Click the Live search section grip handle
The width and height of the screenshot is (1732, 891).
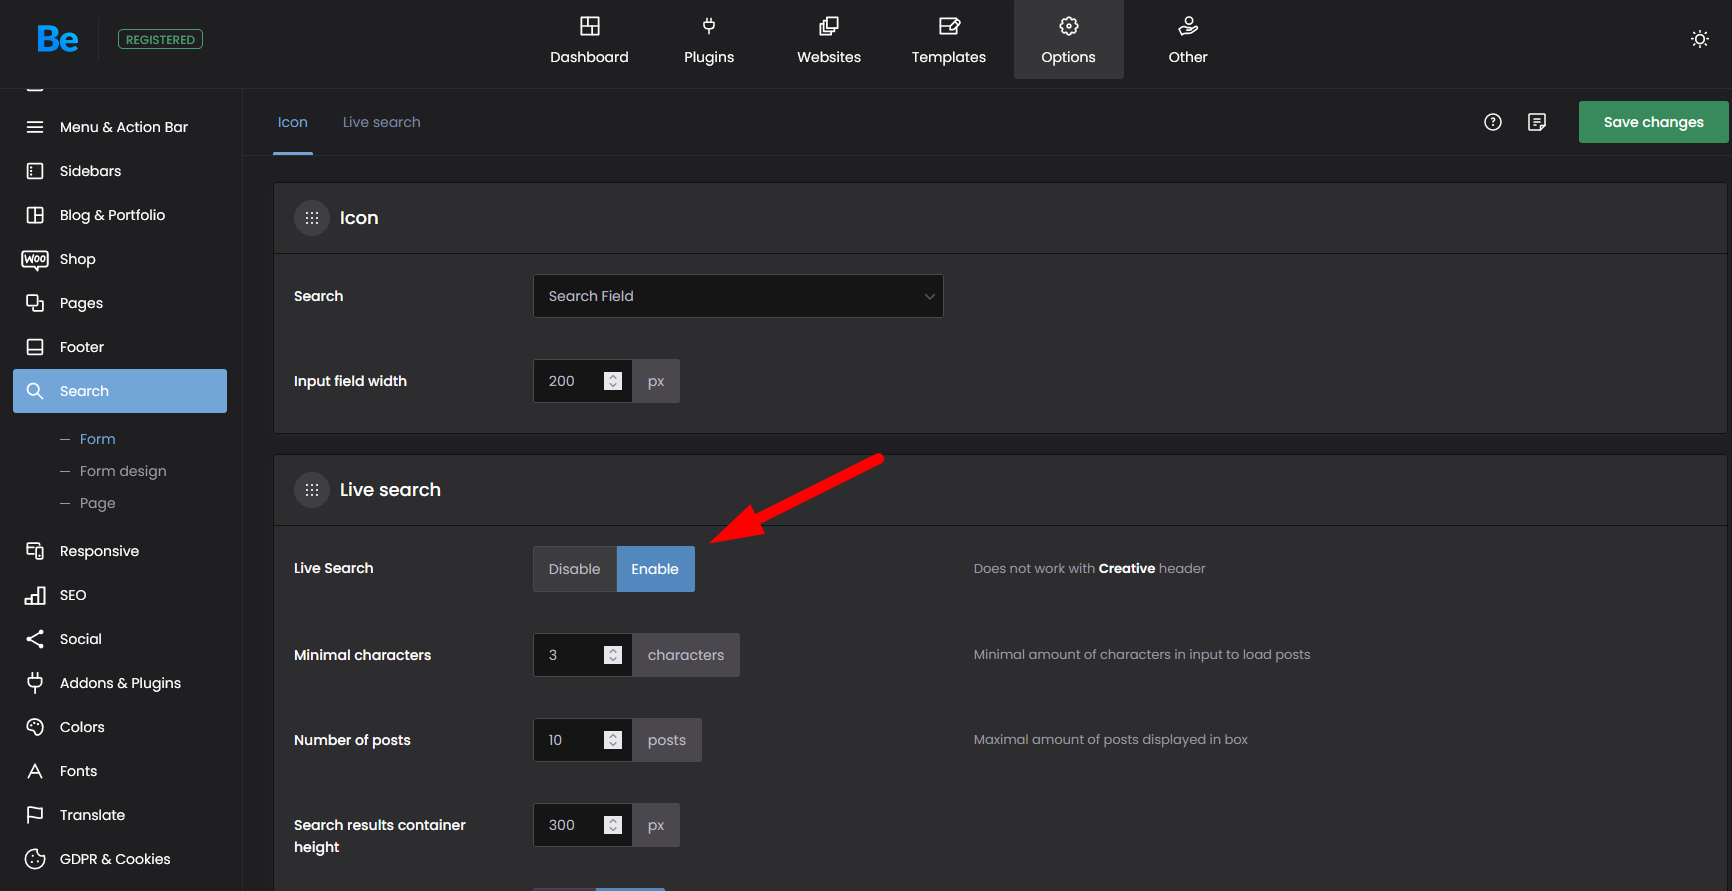pyautogui.click(x=312, y=490)
